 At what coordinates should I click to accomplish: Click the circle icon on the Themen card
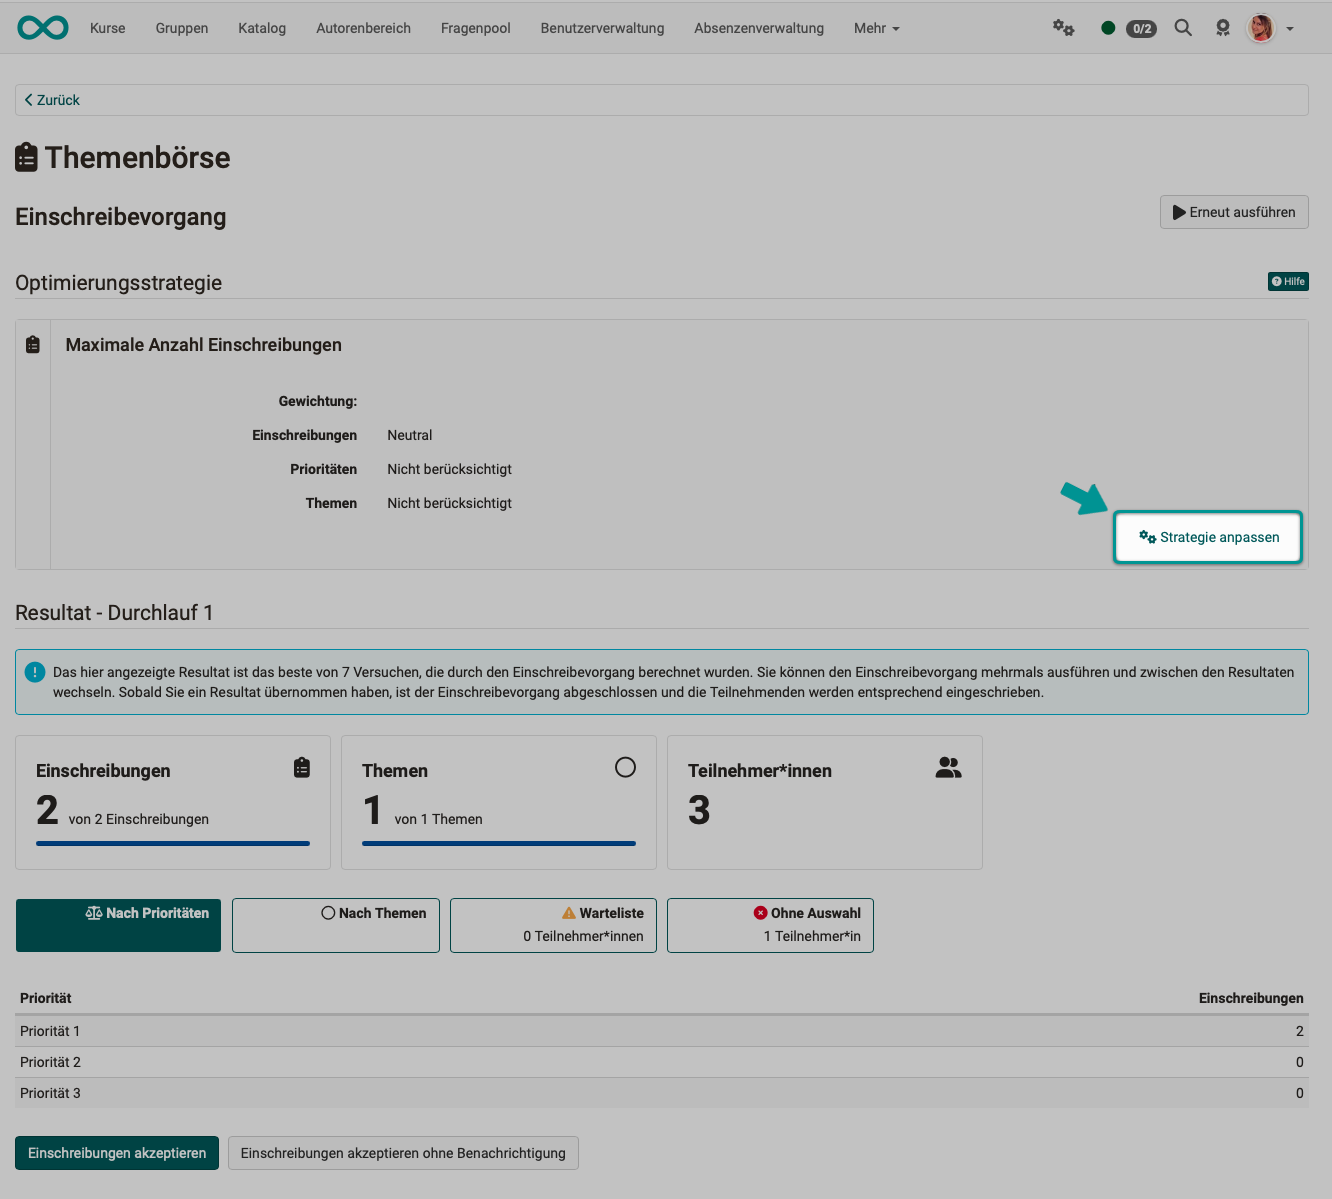coord(626,767)
